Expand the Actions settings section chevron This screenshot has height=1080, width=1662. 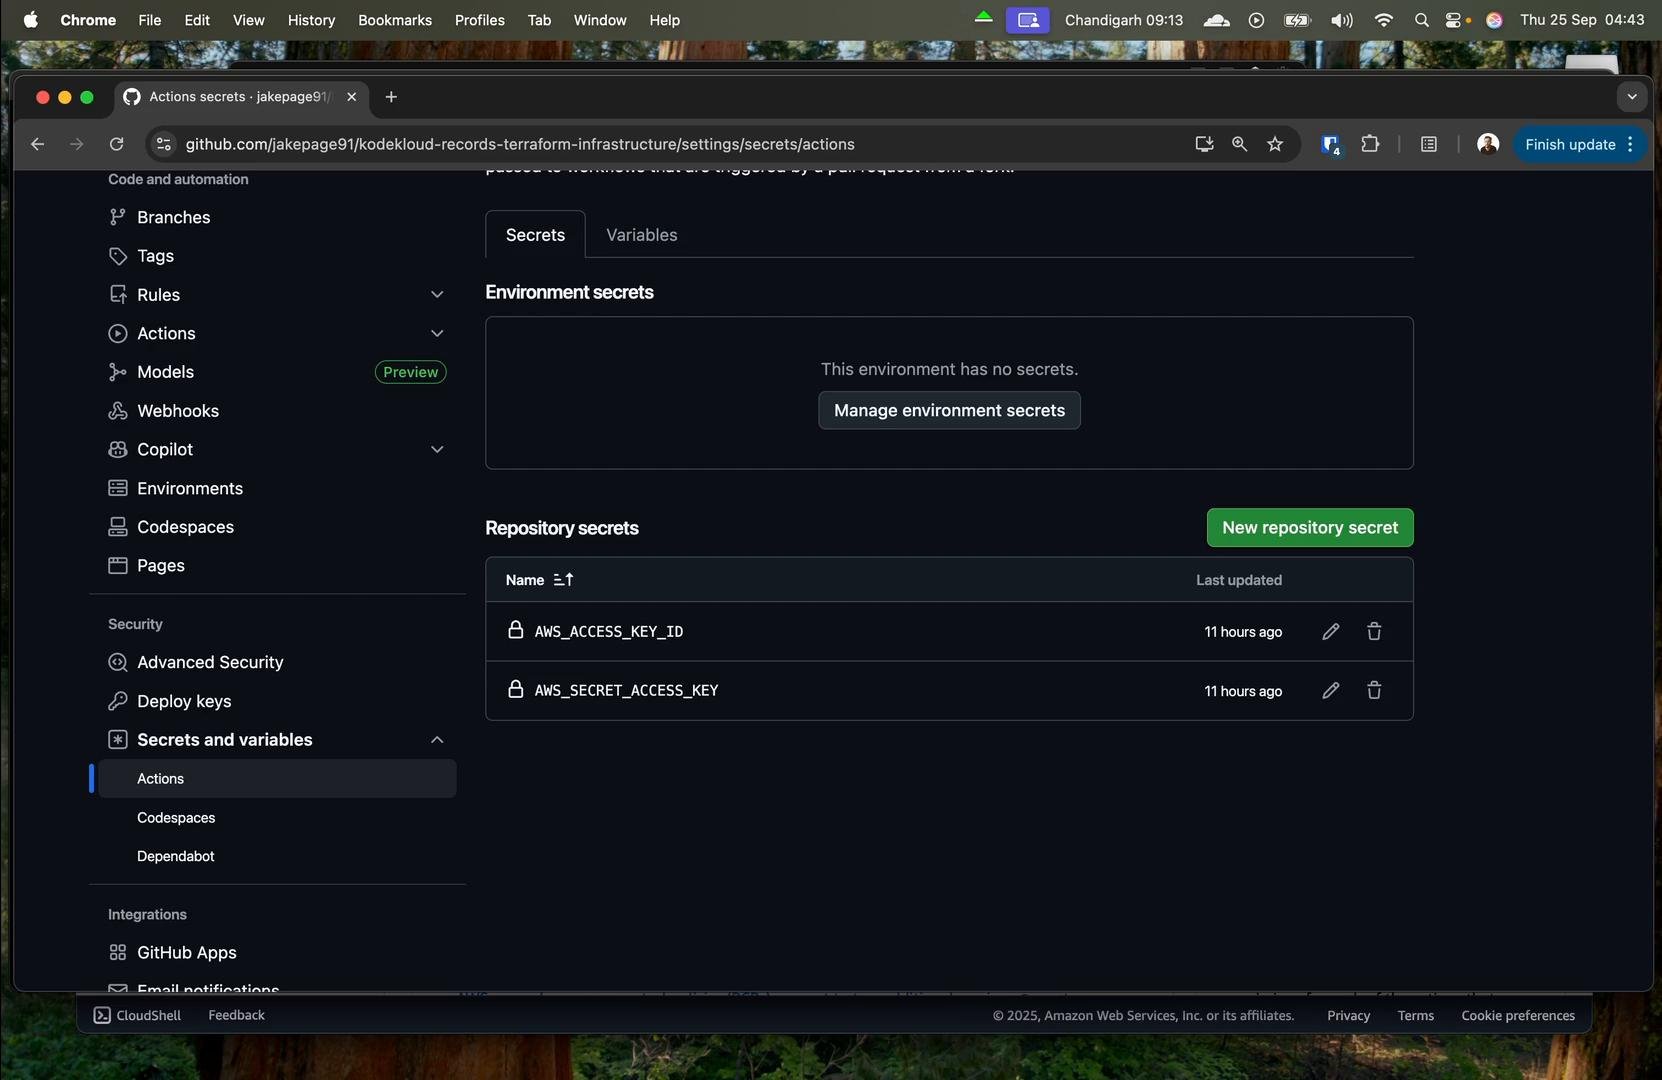click(437, 333)
